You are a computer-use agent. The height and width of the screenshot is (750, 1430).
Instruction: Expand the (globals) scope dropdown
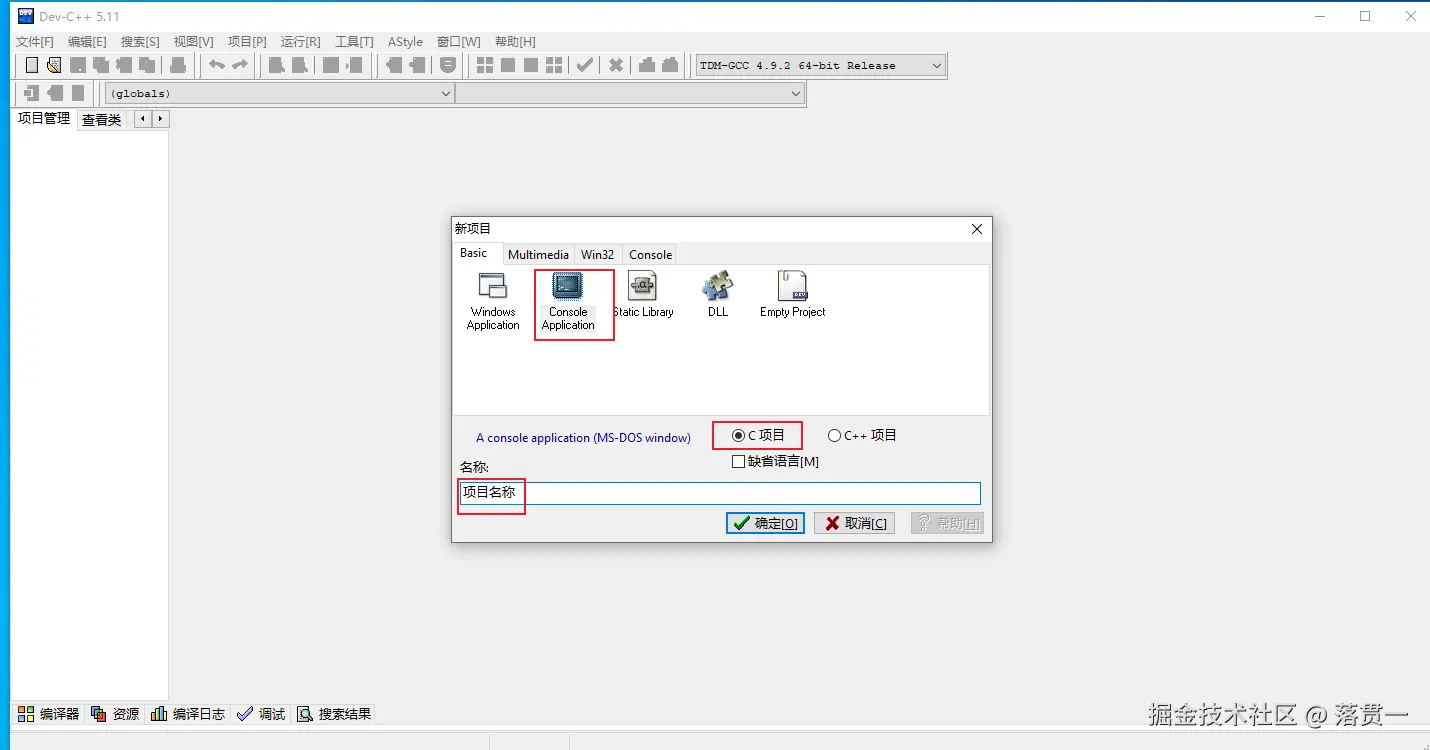coord(279,93)
